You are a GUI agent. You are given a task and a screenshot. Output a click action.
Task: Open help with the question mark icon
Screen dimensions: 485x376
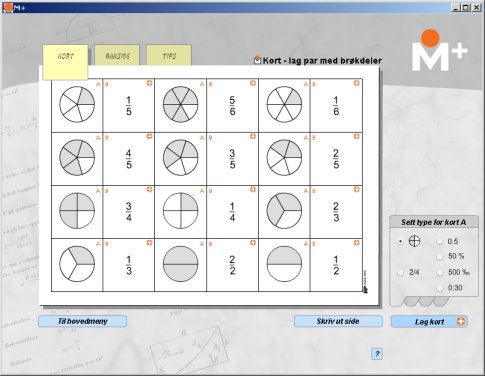[x=377, y=354]
